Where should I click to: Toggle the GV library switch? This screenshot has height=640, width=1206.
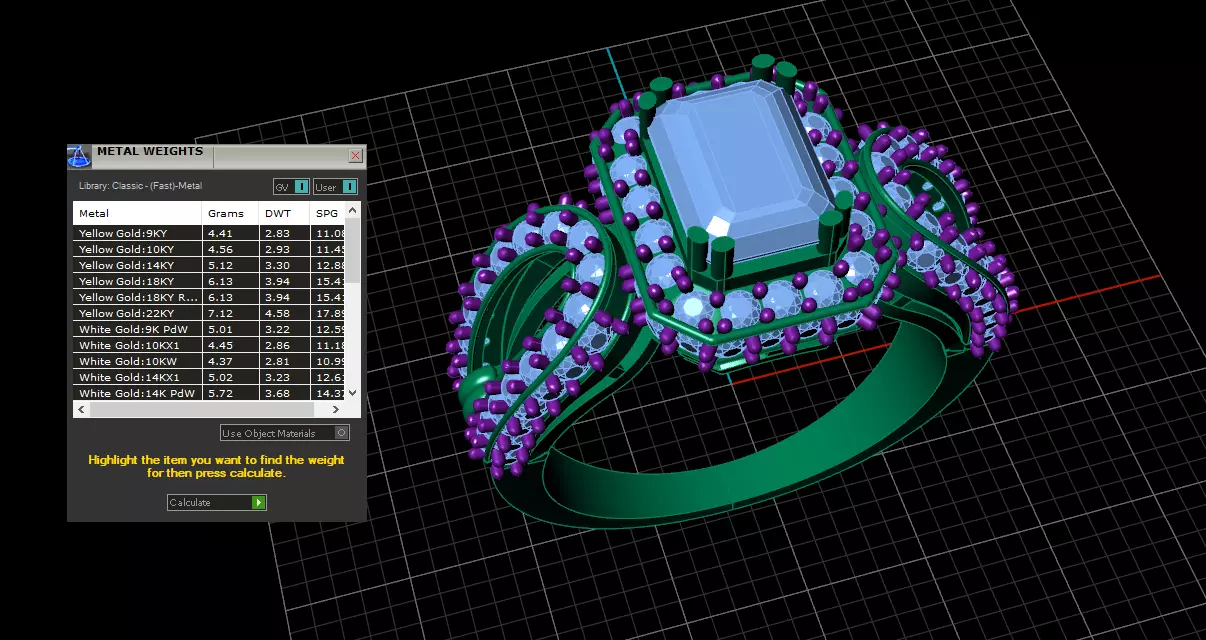[291, 186]
